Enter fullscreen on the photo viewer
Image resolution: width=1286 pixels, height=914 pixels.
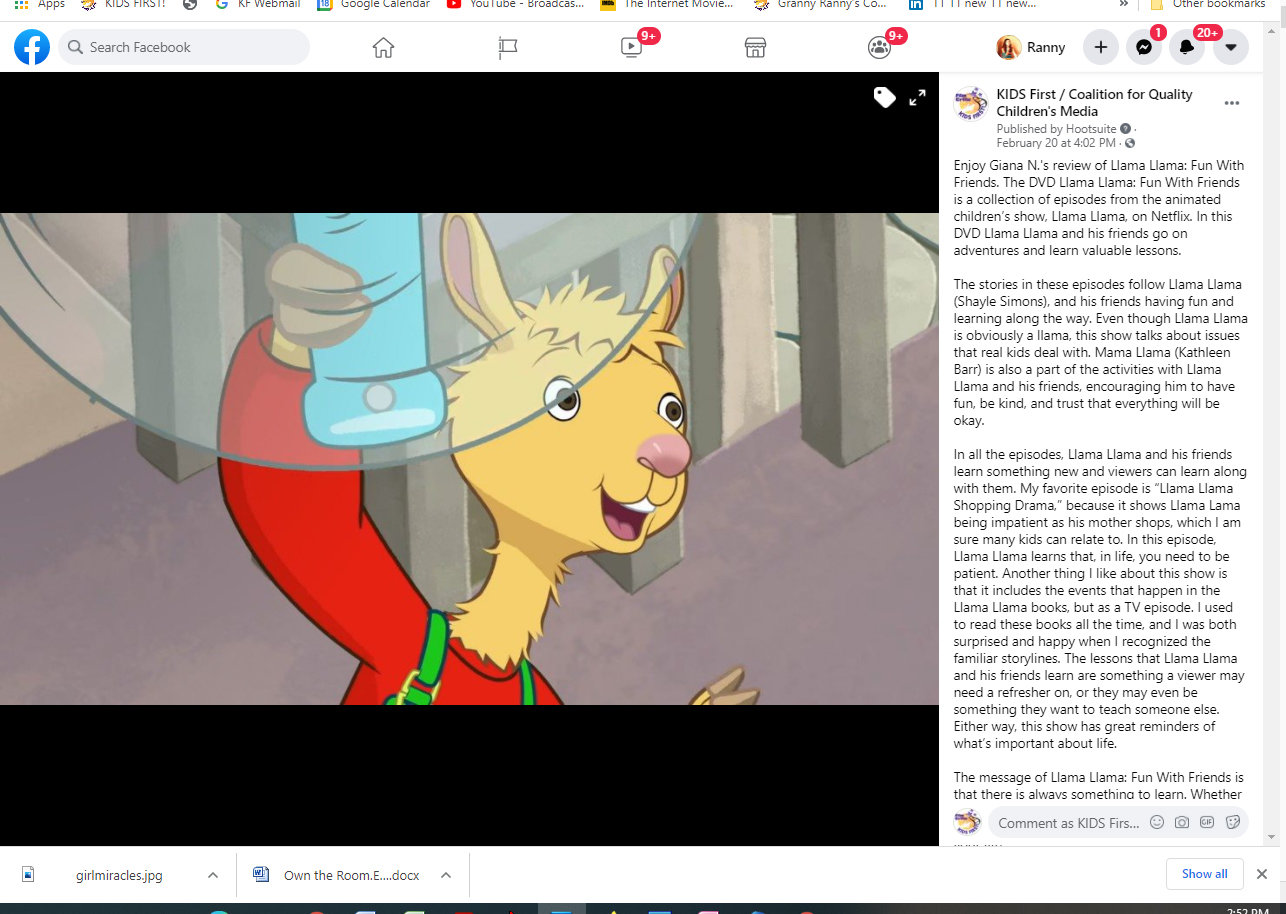(x=917, y=97)
